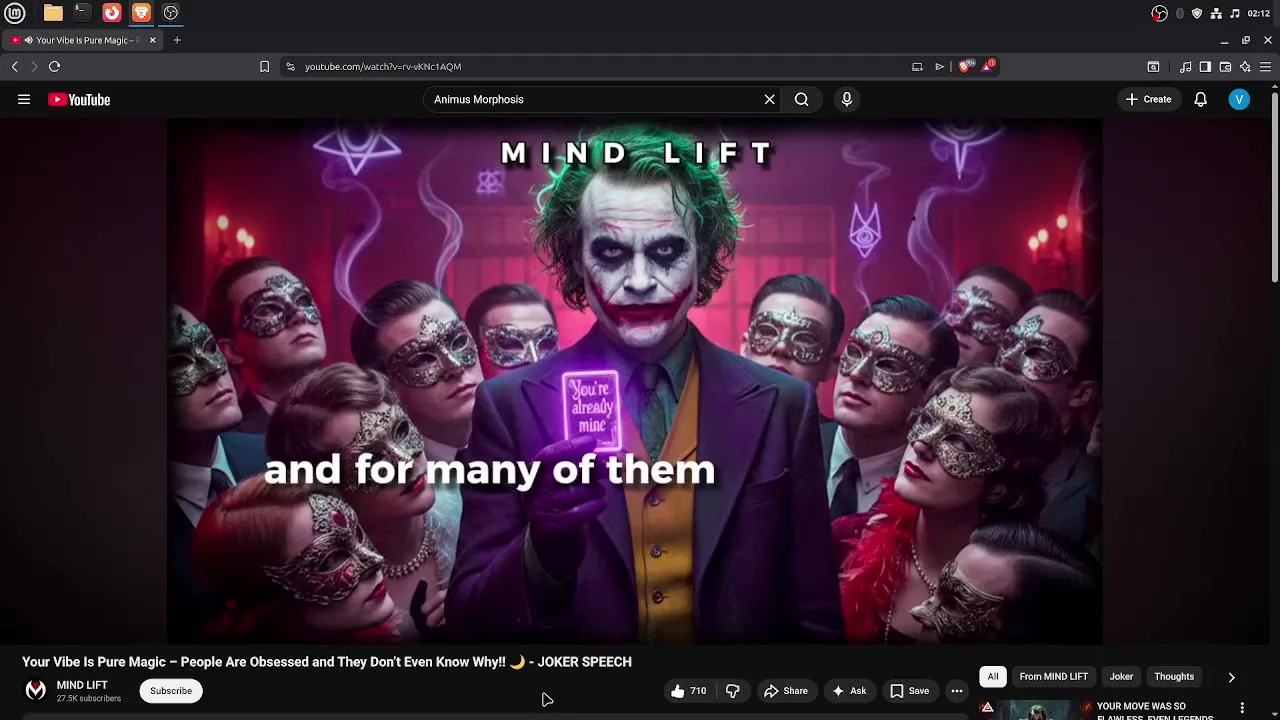1280x720 pixels.
Task: Open the music note tray applet
Action: point(1235,13)
